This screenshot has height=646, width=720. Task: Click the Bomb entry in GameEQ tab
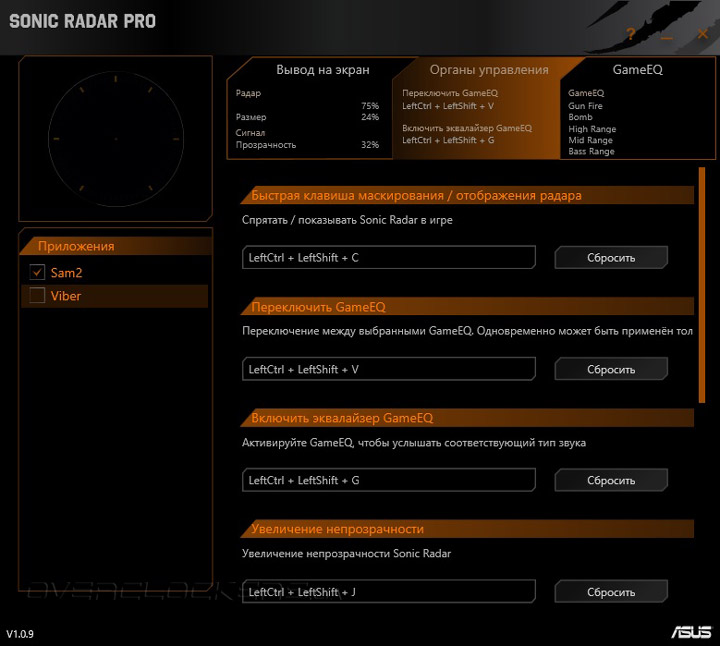[580, 117]
